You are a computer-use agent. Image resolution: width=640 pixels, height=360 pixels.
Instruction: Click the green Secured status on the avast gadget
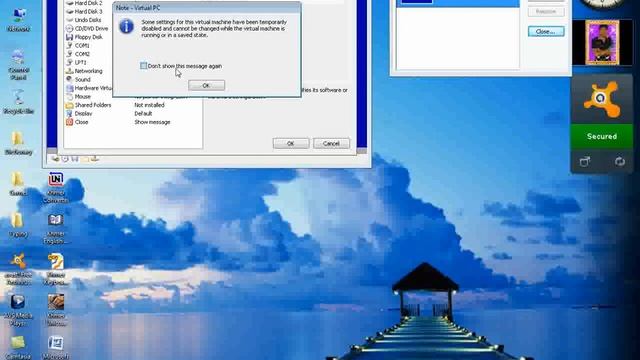[602, 136]
